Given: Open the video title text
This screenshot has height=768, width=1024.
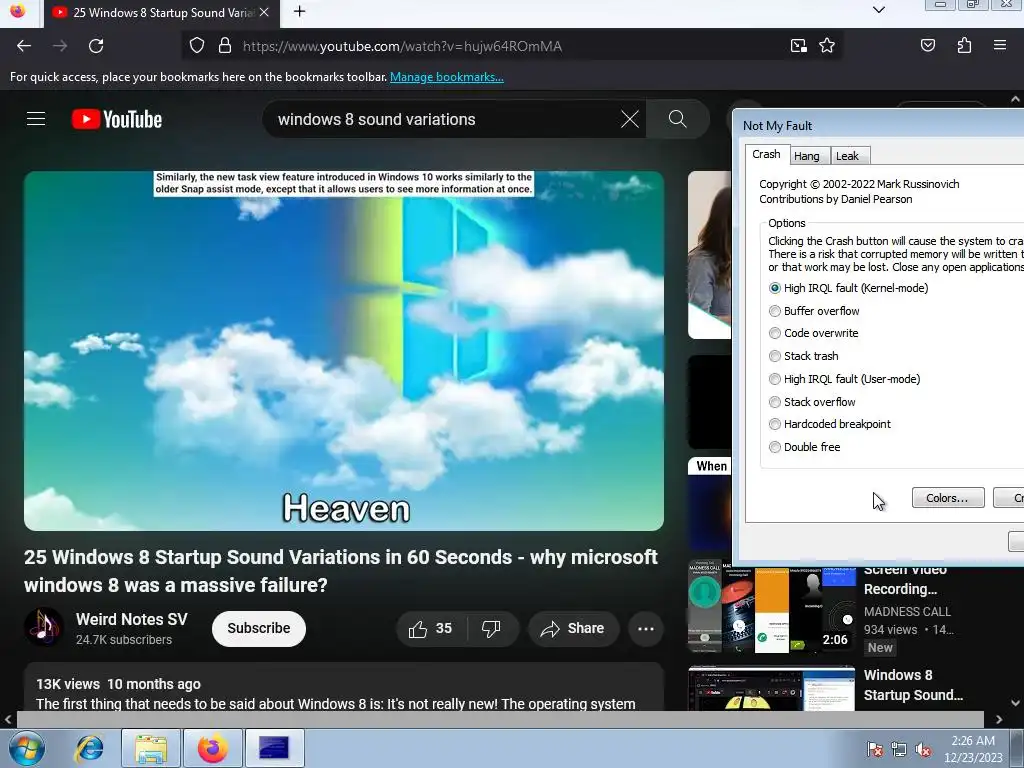Looking at the screenshot, I should click(340, 571).
